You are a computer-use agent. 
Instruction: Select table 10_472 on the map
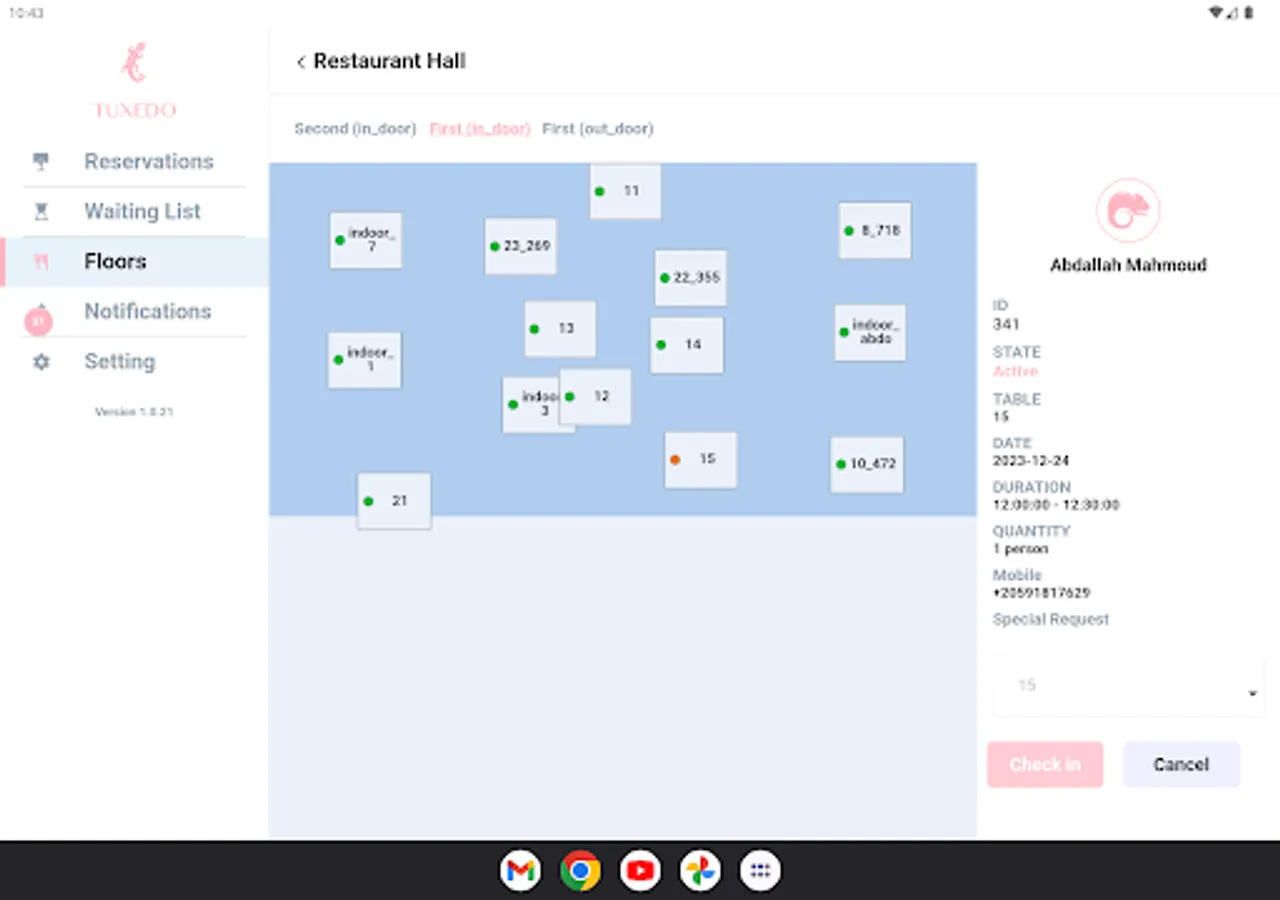click(x=866, y=464)
